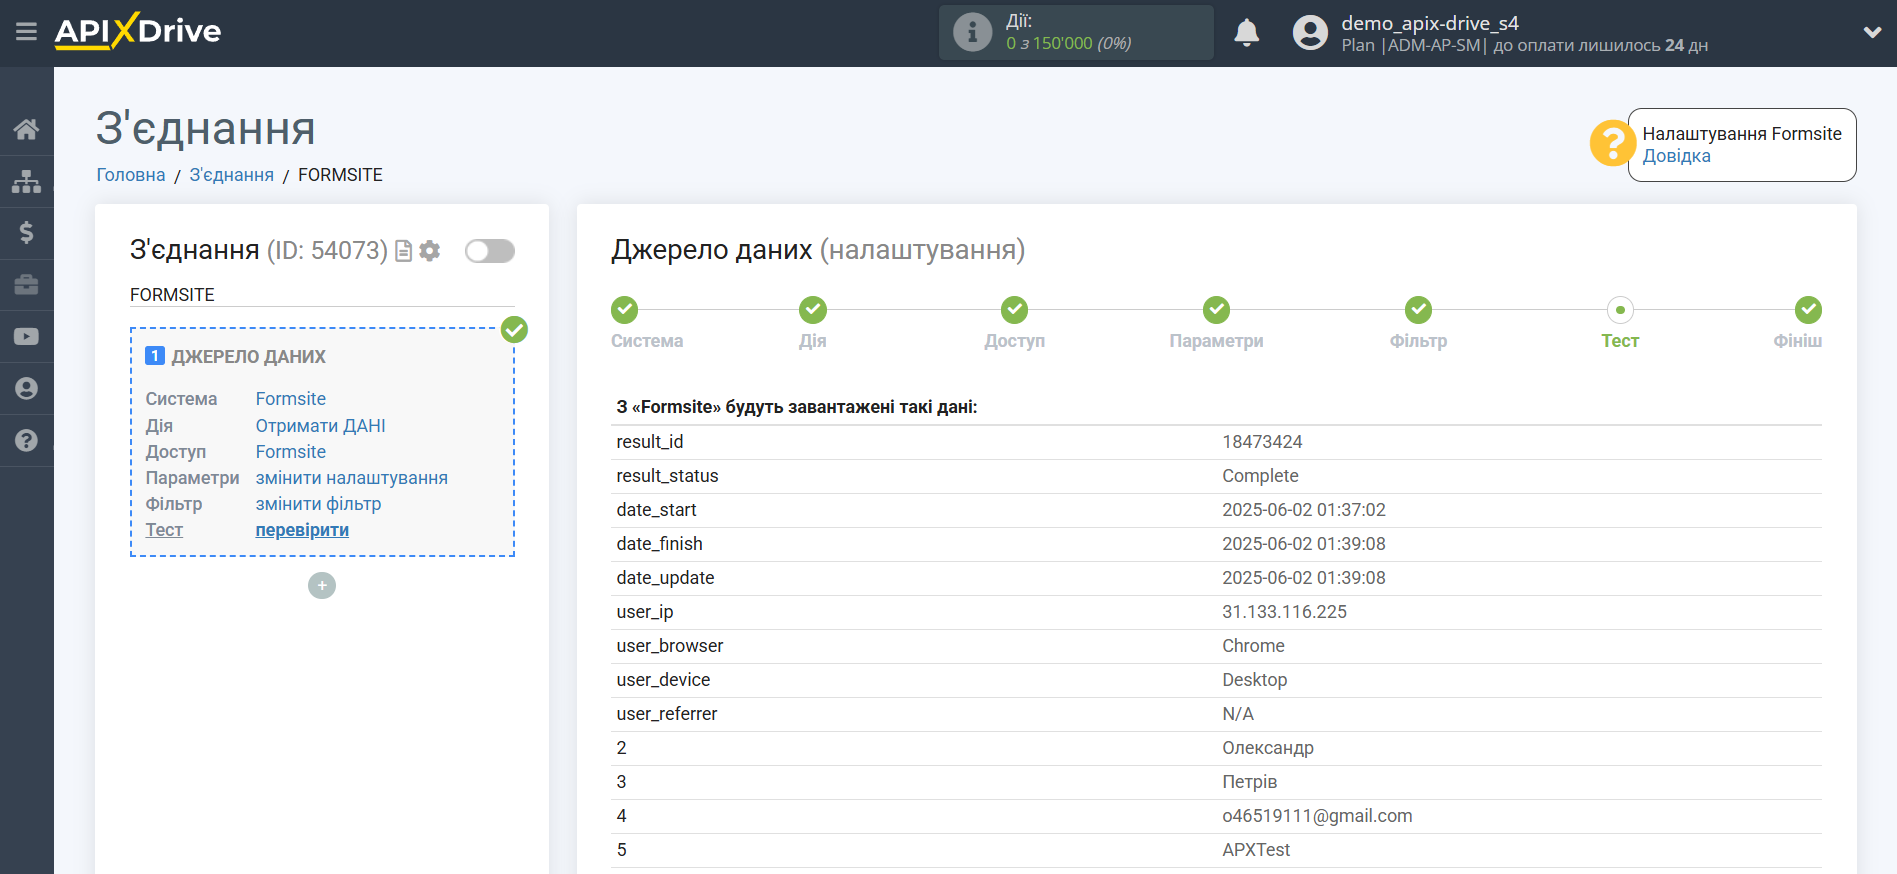The height and width of the screenshot is (874, 1897).
Task: Open Formsite access link
Action: point(291,452)
